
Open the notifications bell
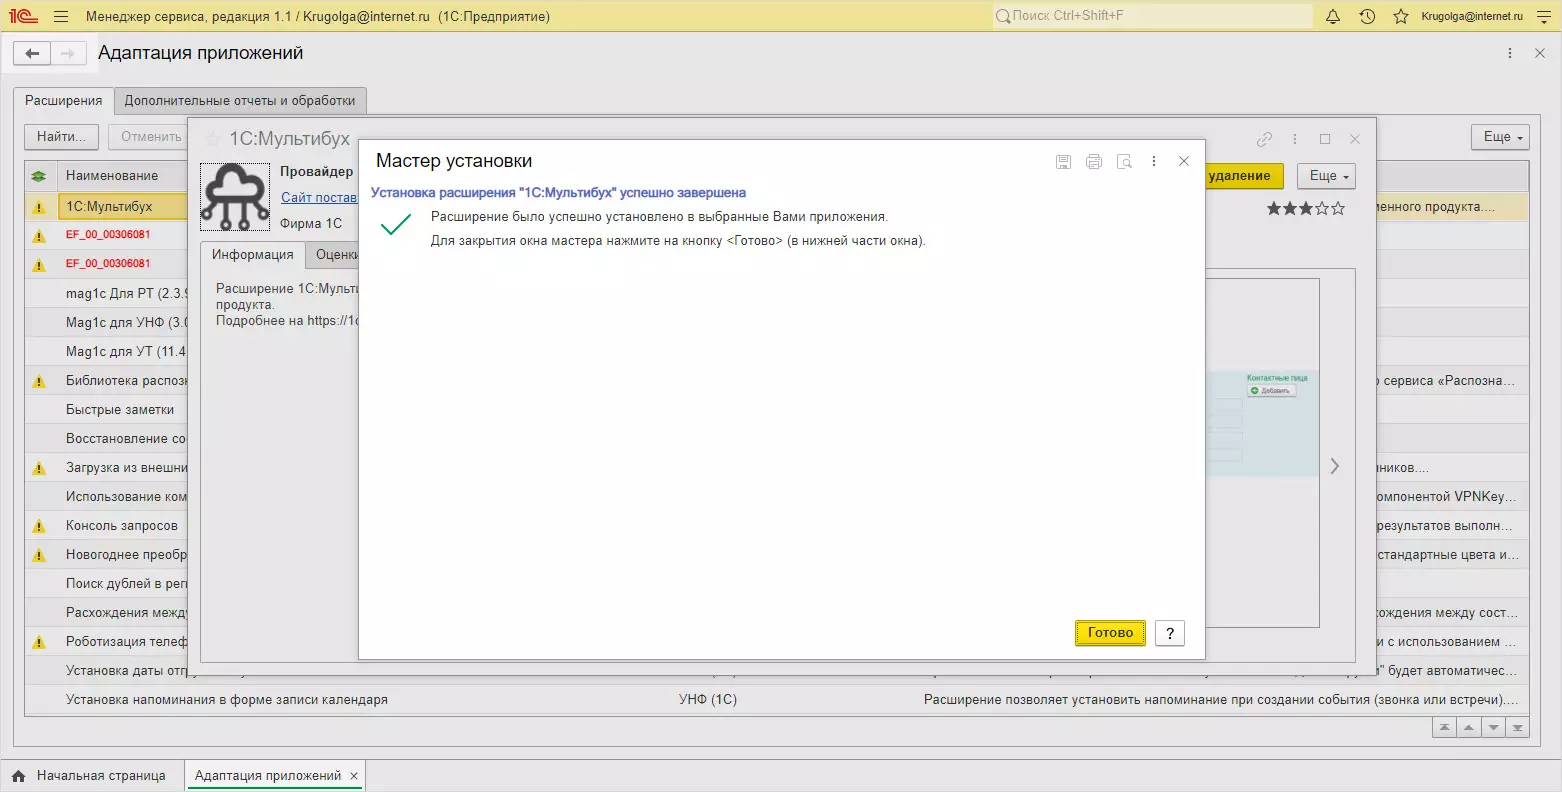[1333, 16]
